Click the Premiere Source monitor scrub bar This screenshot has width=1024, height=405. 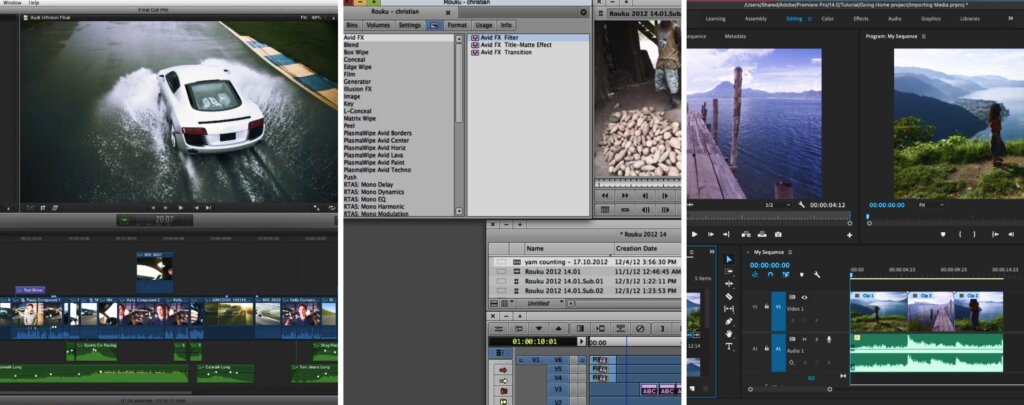click(769, 219)
